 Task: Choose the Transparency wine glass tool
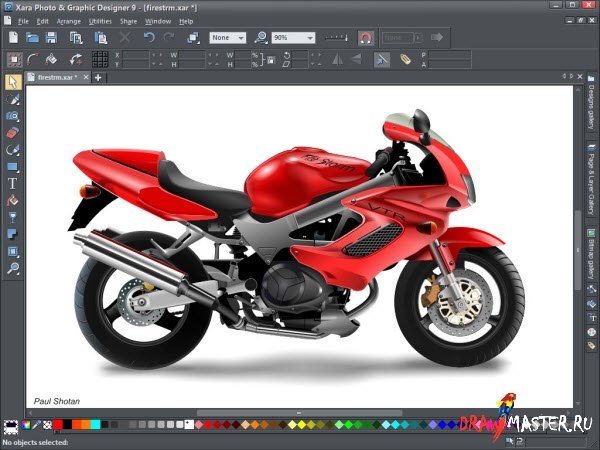(13, 217)
